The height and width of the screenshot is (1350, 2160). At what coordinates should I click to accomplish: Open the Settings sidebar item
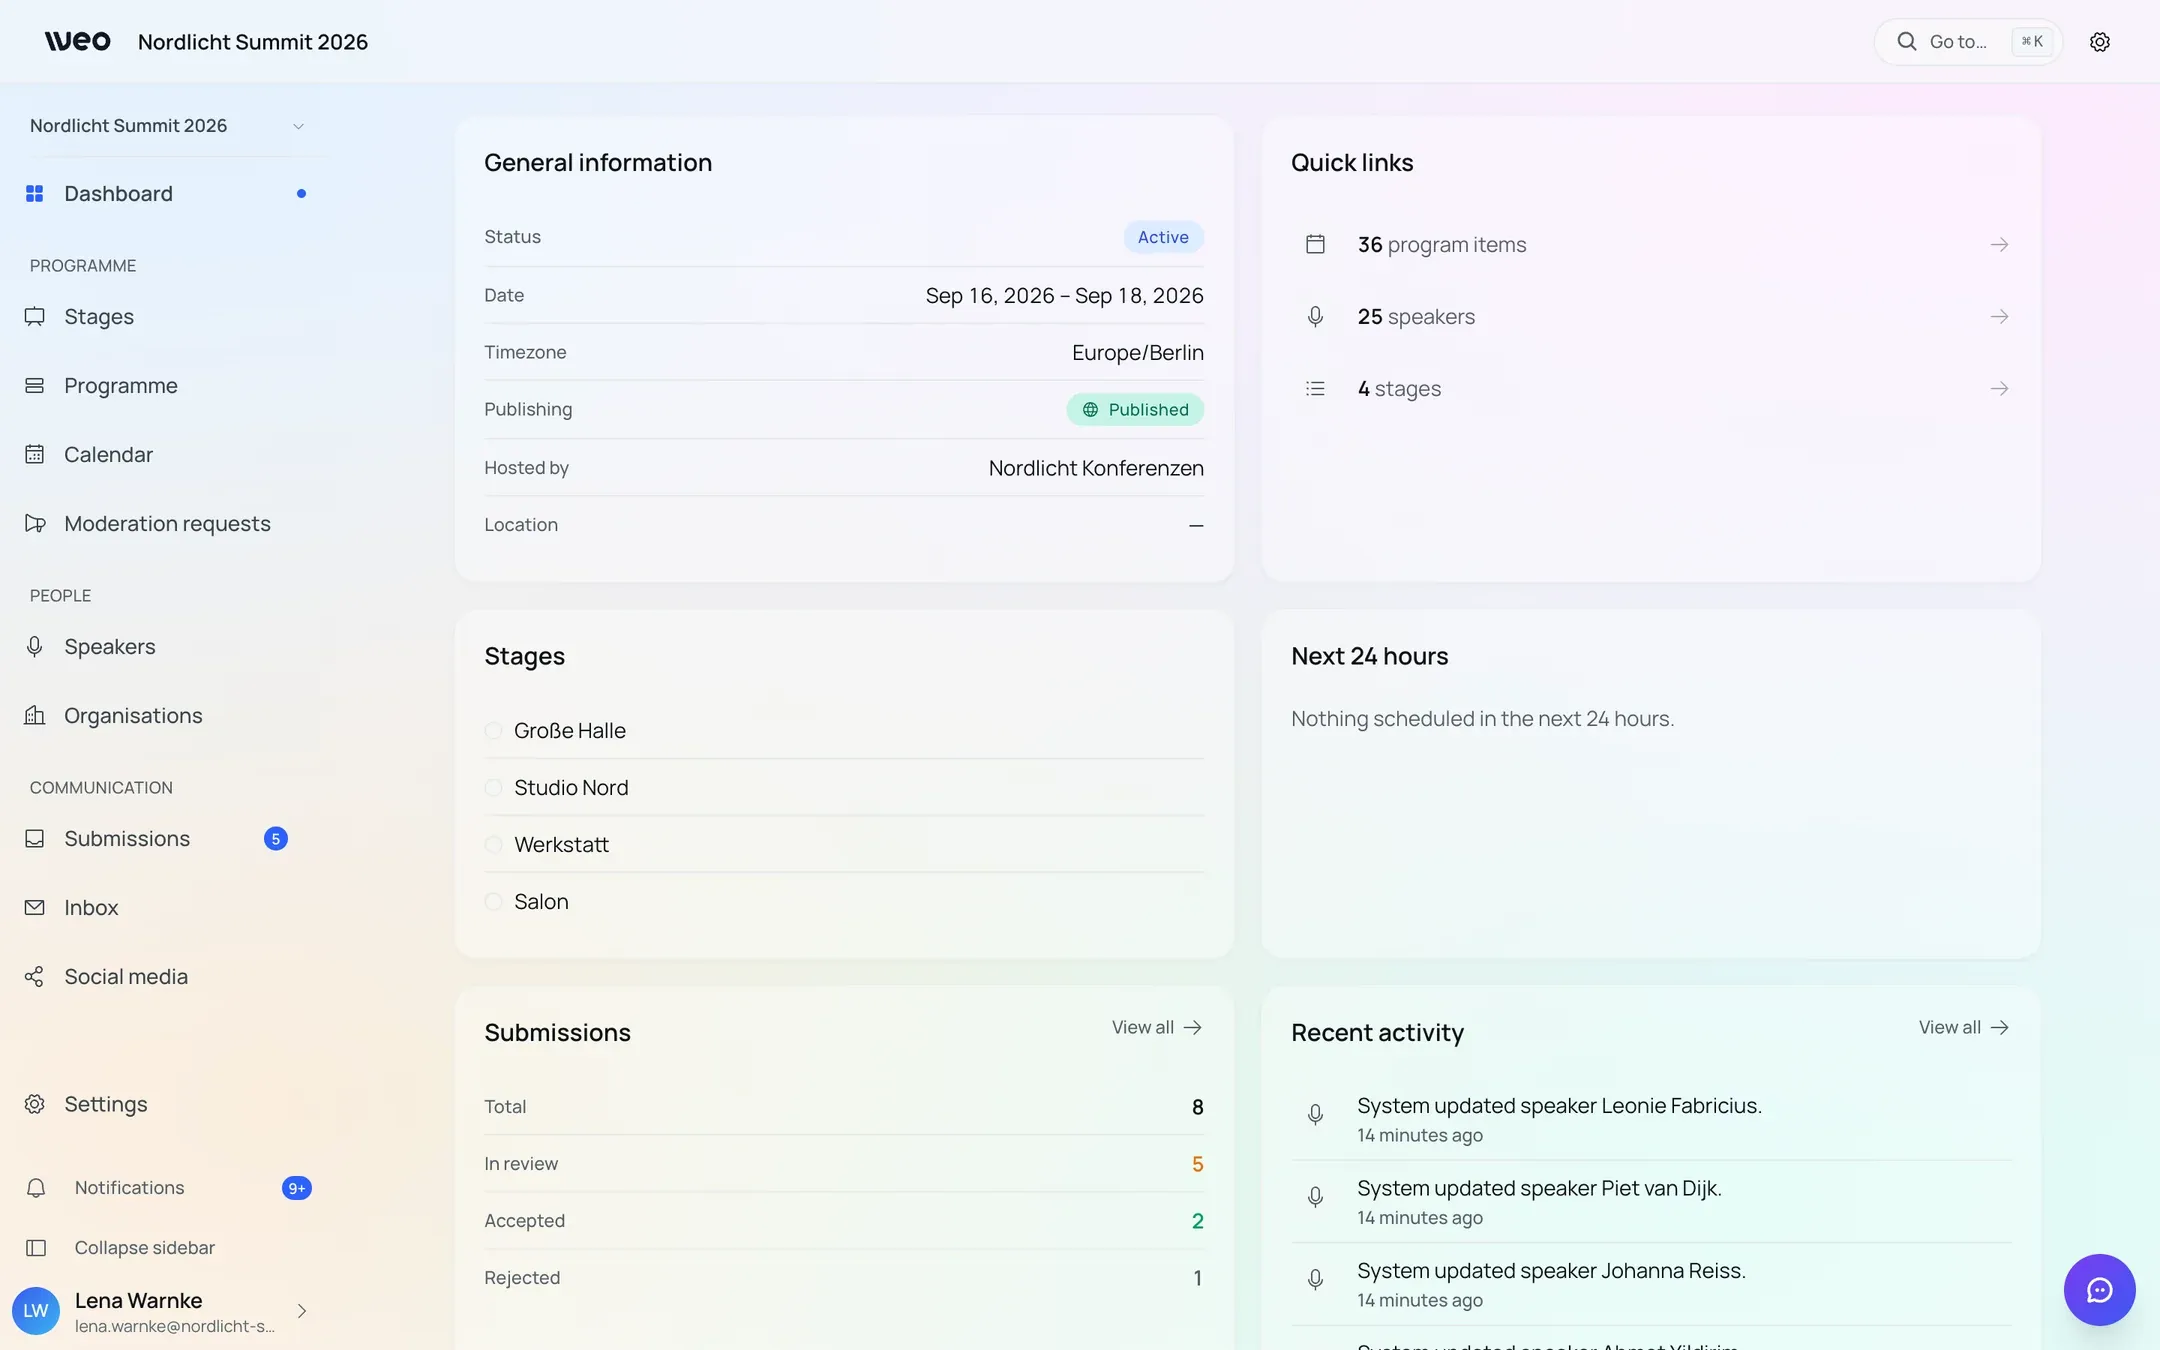tap(167, 1104)
